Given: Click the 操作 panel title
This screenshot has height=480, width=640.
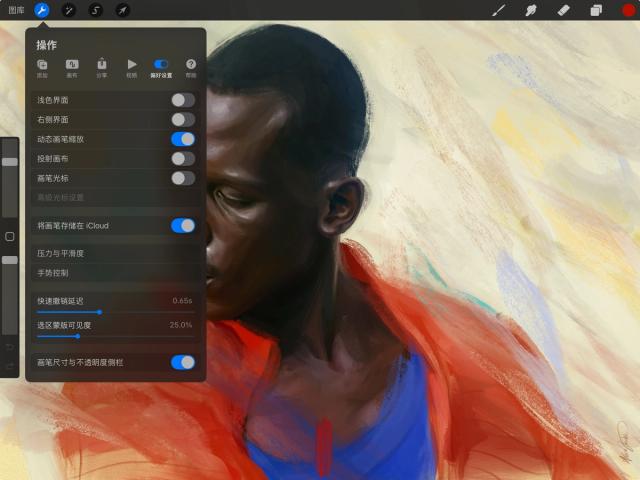Looking at the screenshot, I should (46, 45).
